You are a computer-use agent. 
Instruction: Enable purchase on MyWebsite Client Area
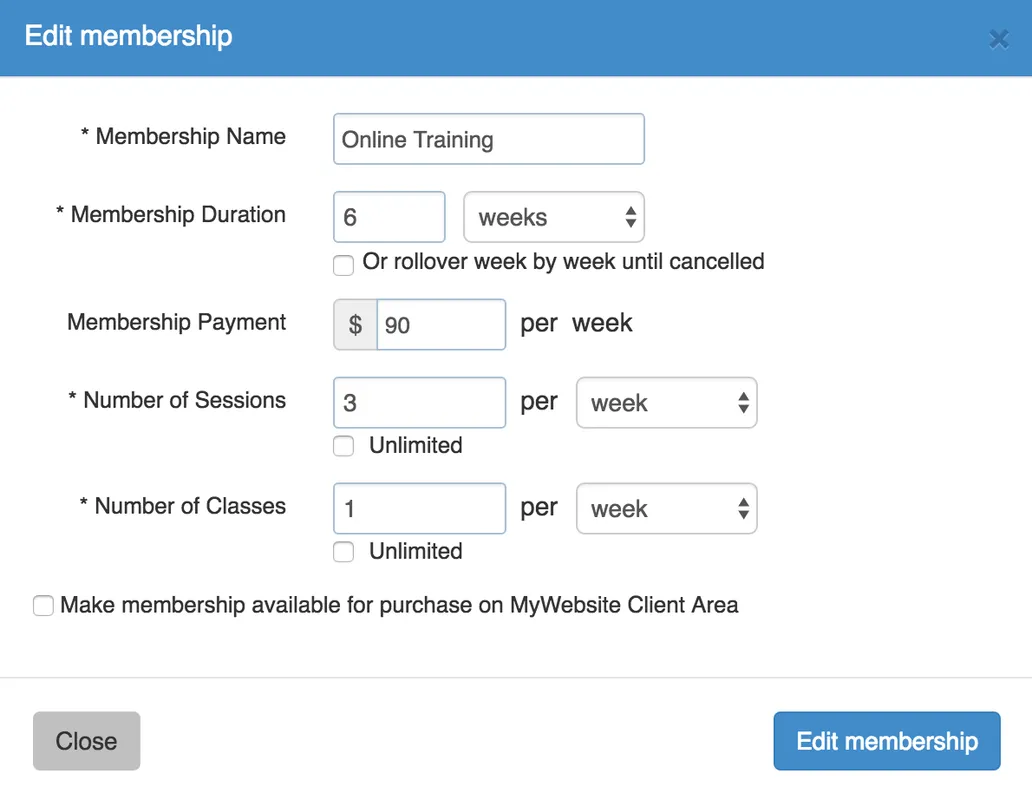(x=43, y=606)
